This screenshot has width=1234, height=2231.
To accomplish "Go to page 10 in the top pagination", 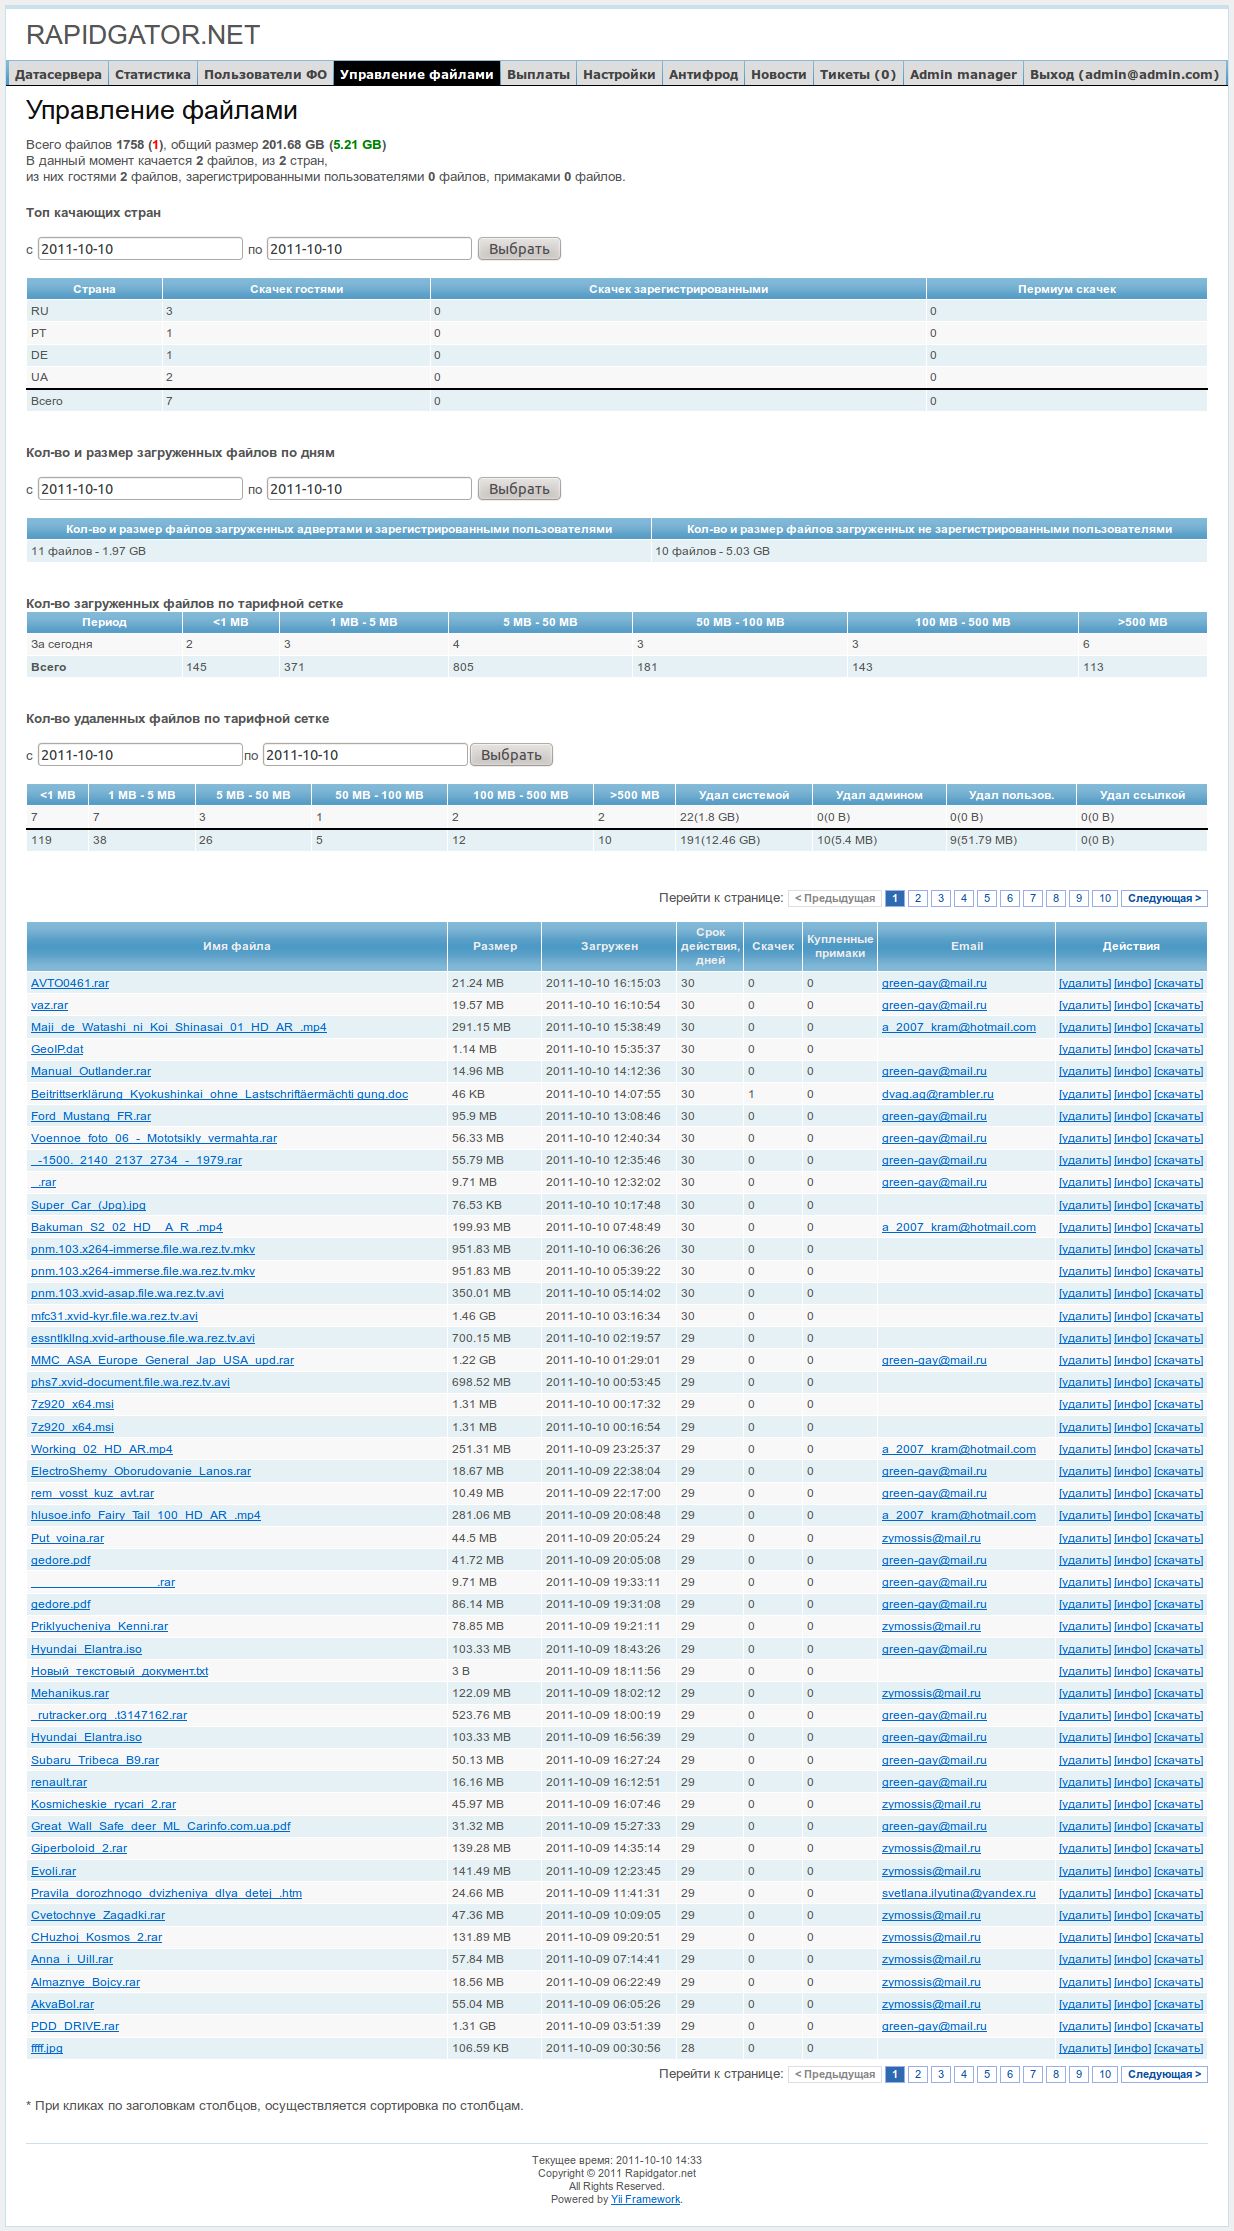I will click(1105, 898).
